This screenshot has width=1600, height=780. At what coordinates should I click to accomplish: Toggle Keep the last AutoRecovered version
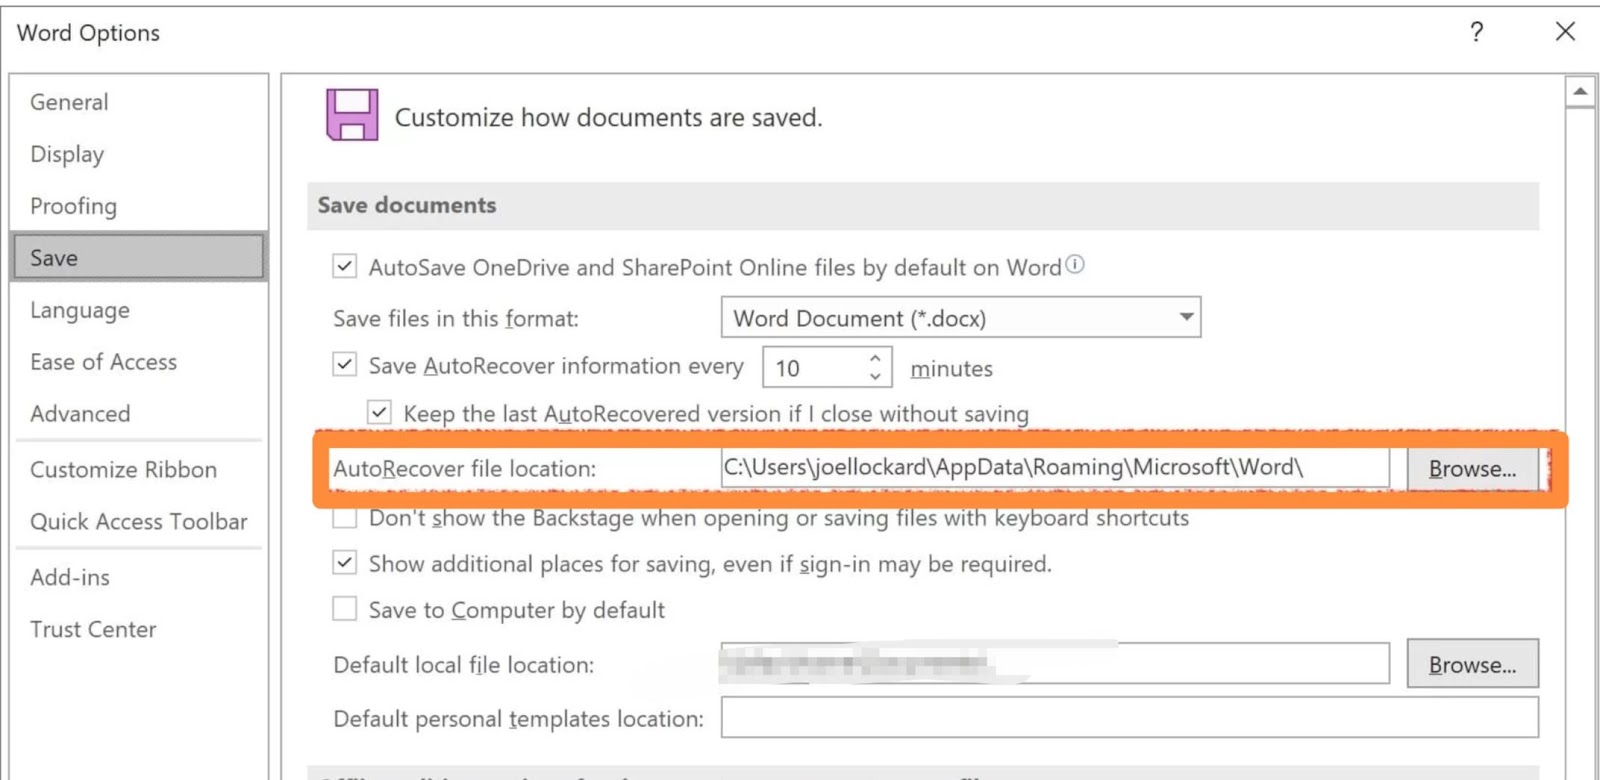coord(379,412)
